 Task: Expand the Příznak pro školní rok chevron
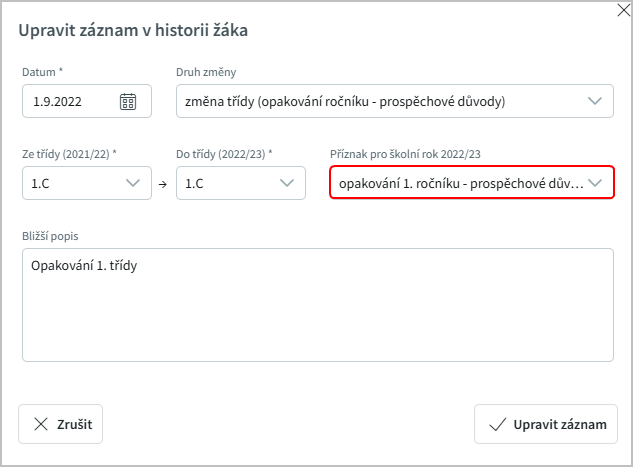pos(595,183)
